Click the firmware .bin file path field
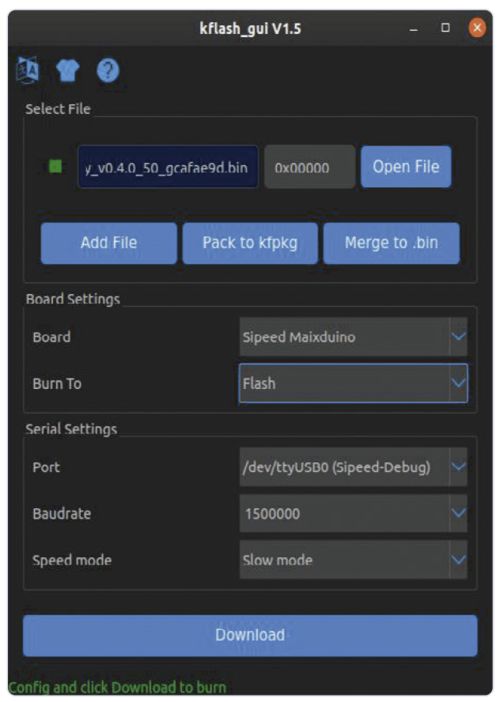Image resolution: width=500 pixels, height=702 pixels. [x=168, y=167]
